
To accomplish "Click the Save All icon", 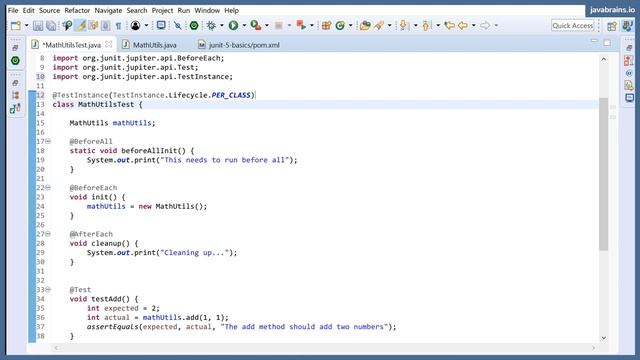I will coord(51,26).
